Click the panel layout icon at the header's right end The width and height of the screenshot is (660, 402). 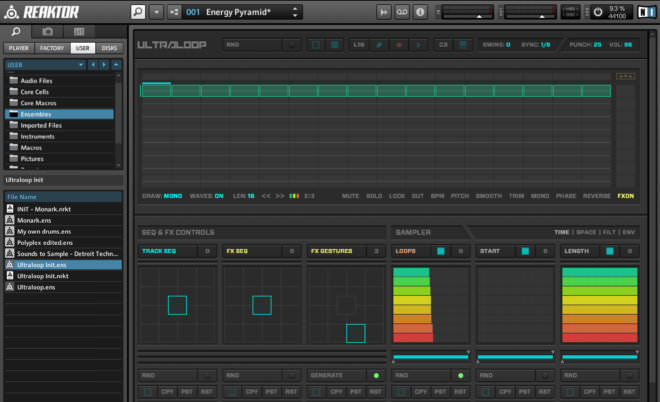point(646,12)
